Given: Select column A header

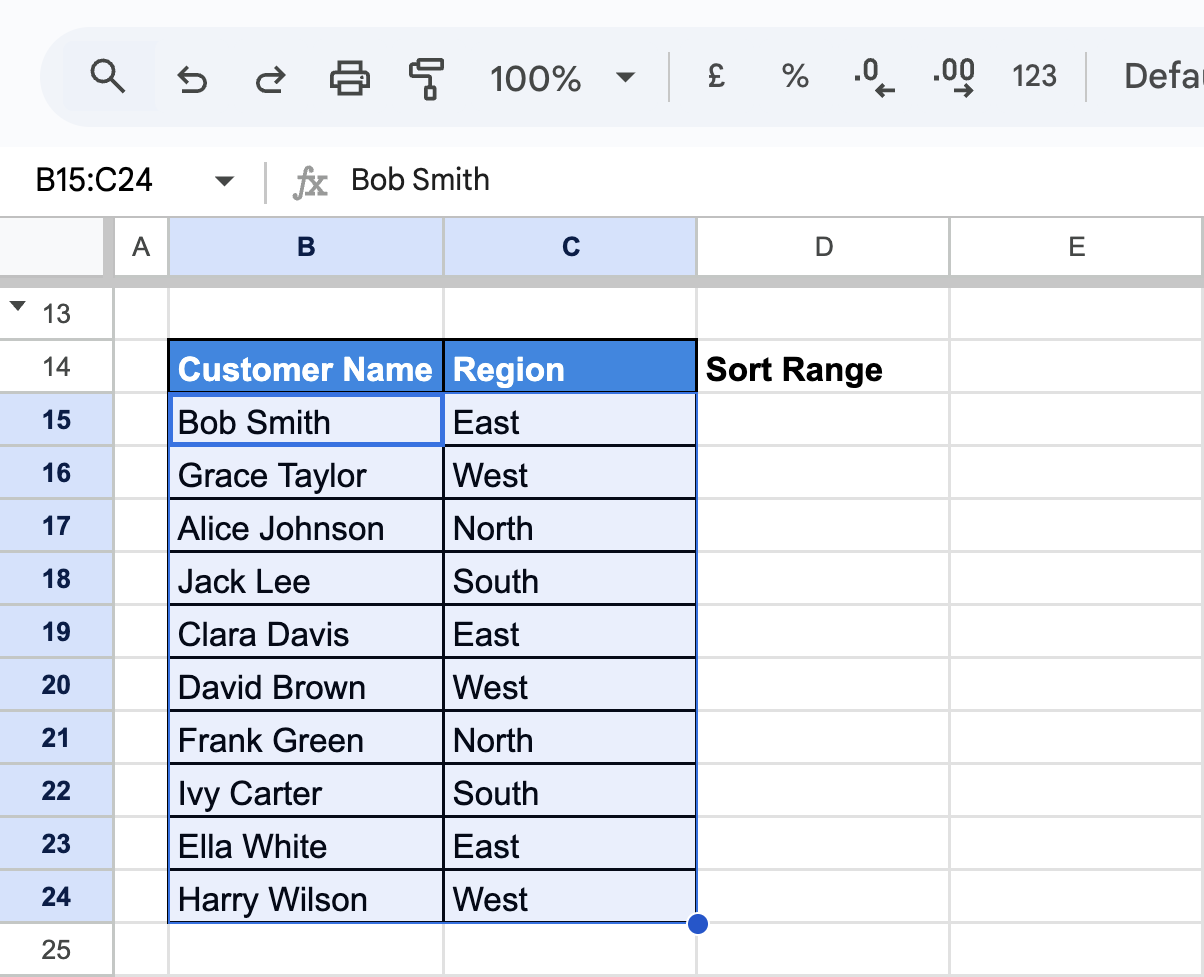Looking at the screenshot, I should pyautogui.click(x=141, y=247).
